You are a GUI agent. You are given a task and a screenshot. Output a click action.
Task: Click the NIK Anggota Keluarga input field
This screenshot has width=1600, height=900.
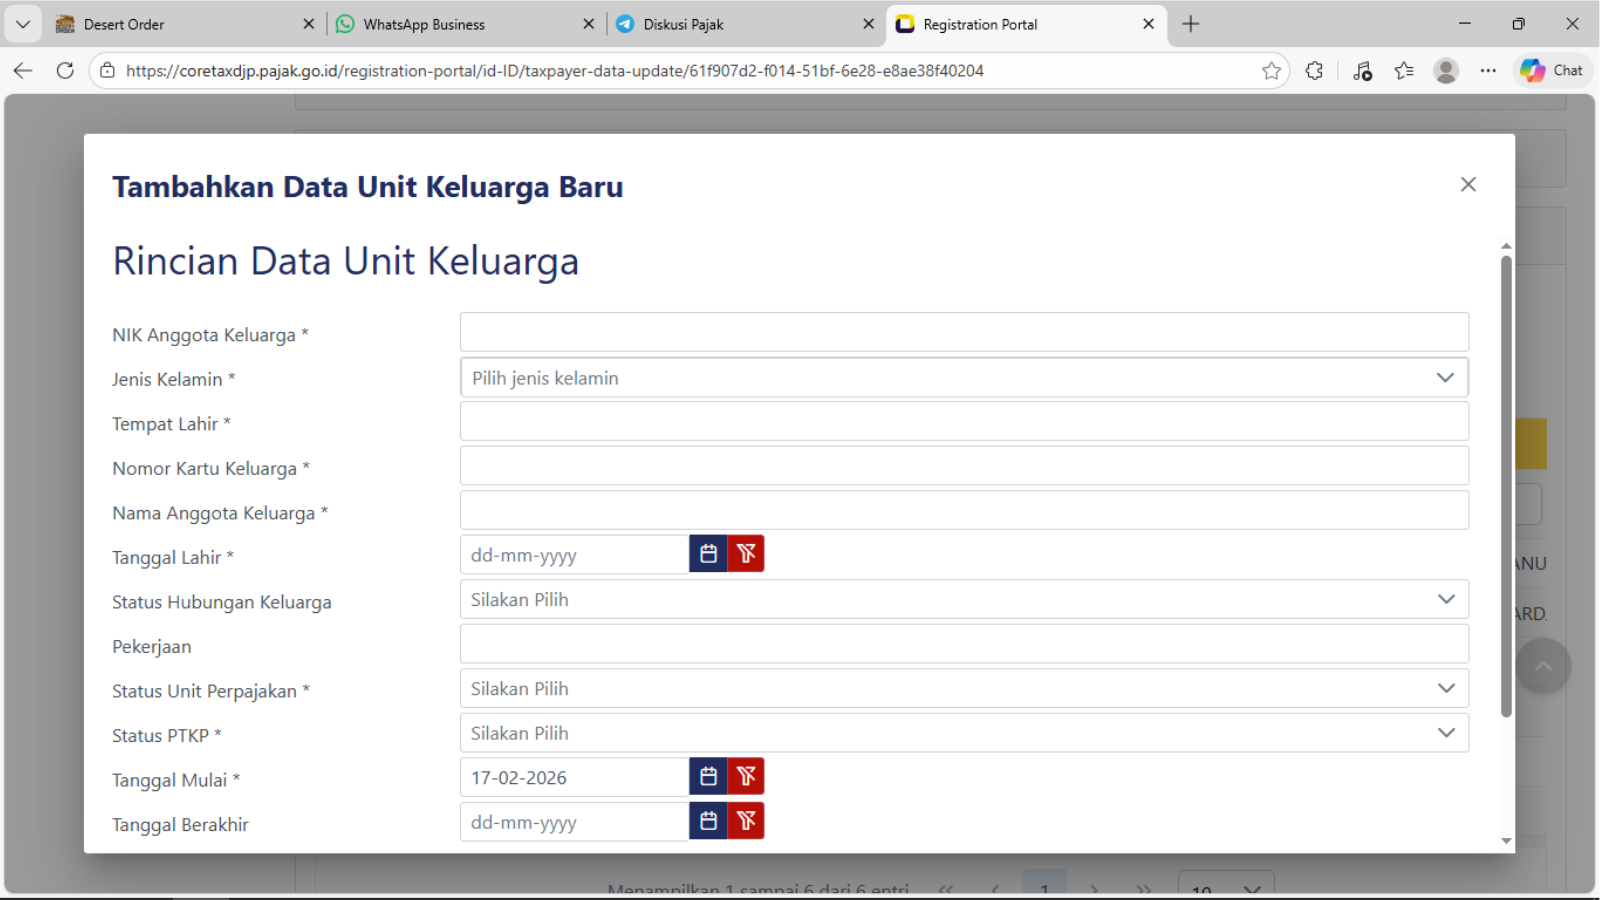963,332
